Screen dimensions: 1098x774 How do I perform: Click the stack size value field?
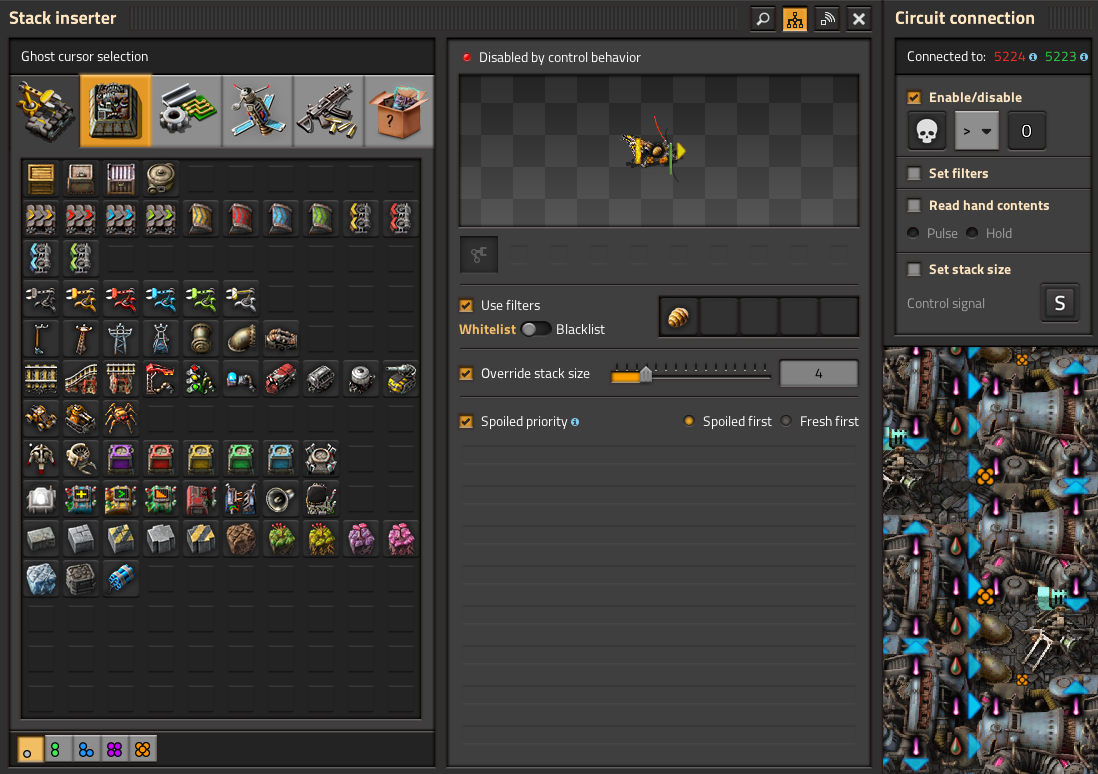tap(818, 373)
